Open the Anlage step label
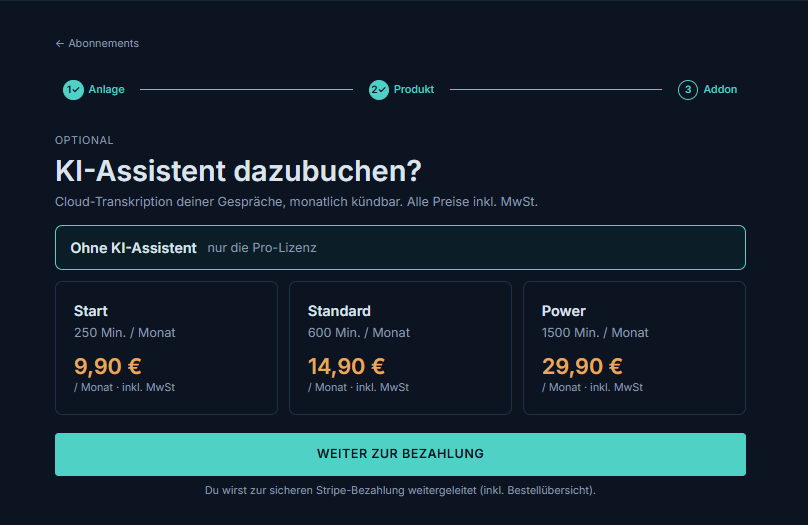Screen dimensions: 808x525 pos(106,90)
